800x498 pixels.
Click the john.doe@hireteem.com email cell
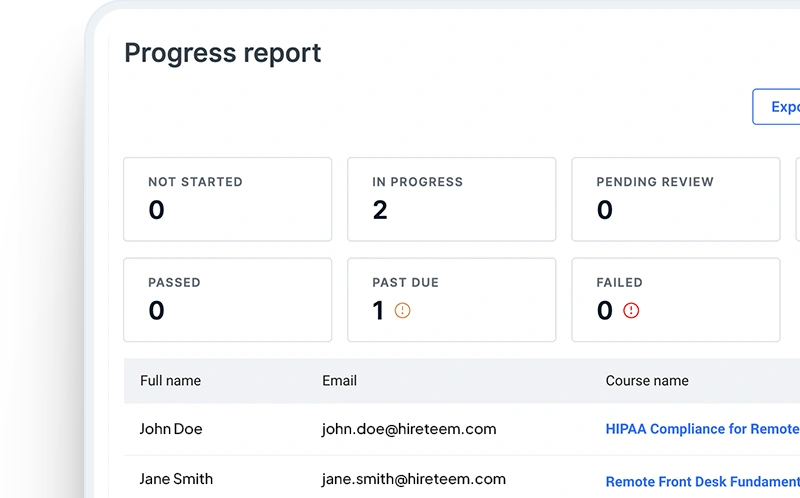pyautogui.click(x=409, y=429)
